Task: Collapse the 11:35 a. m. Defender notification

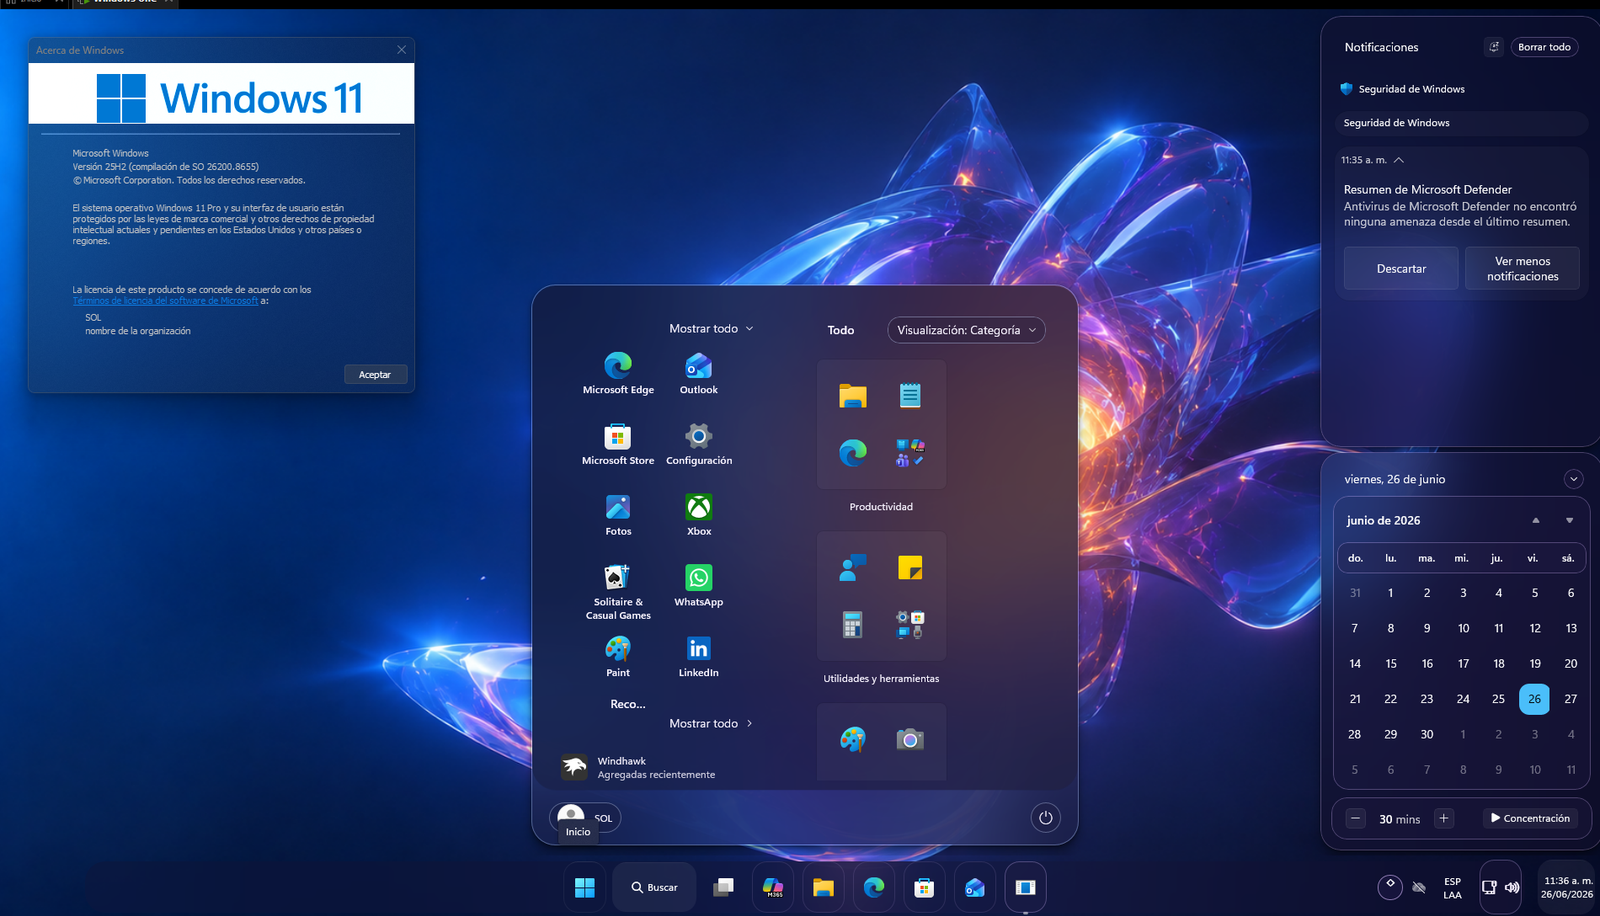Action: point(1398,160)
